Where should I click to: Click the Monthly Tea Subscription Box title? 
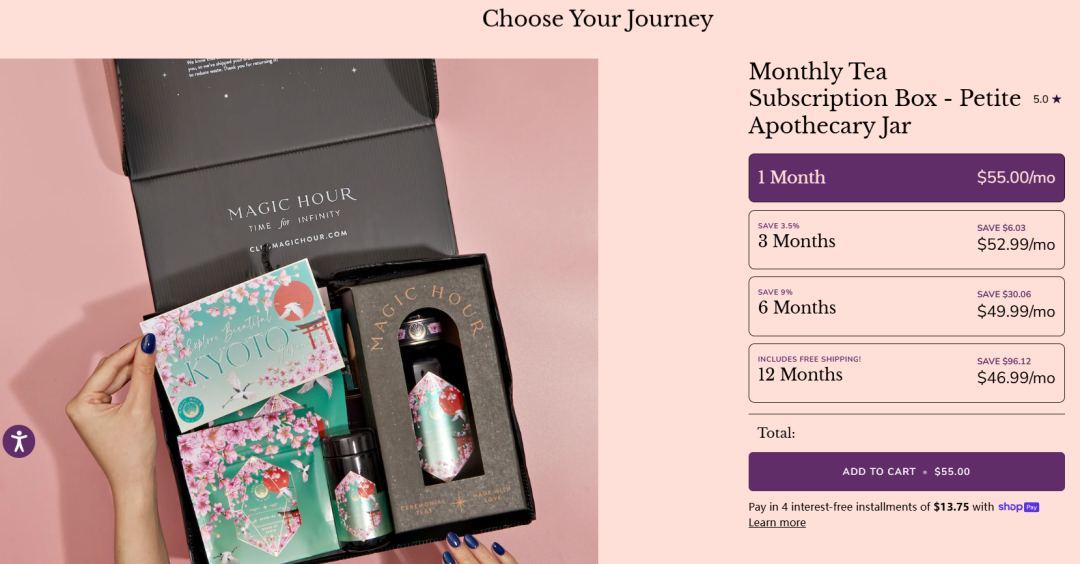(x=884, y=98)
